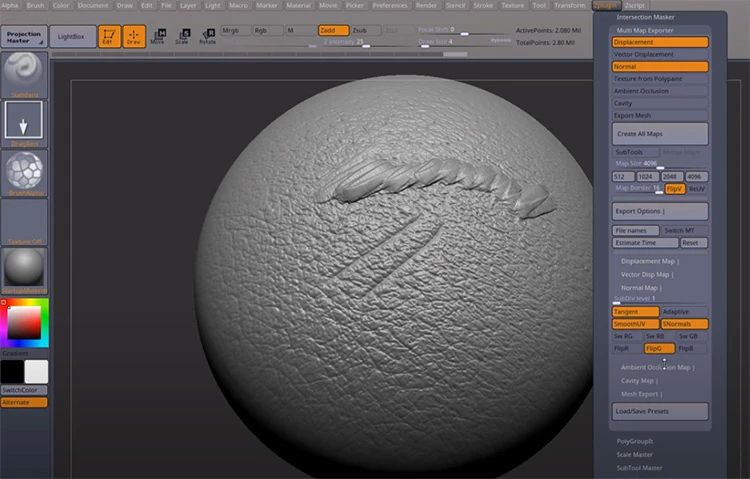The height and width of the screenshot is (479, 750).
Task: Open the material sphere selector
Action: (x=24, y=271)
